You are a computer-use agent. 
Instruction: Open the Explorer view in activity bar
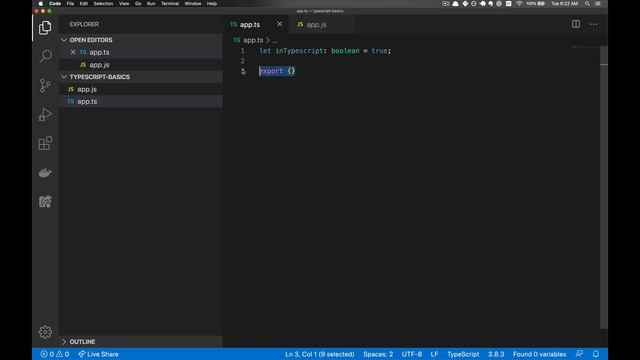point(45,28)
